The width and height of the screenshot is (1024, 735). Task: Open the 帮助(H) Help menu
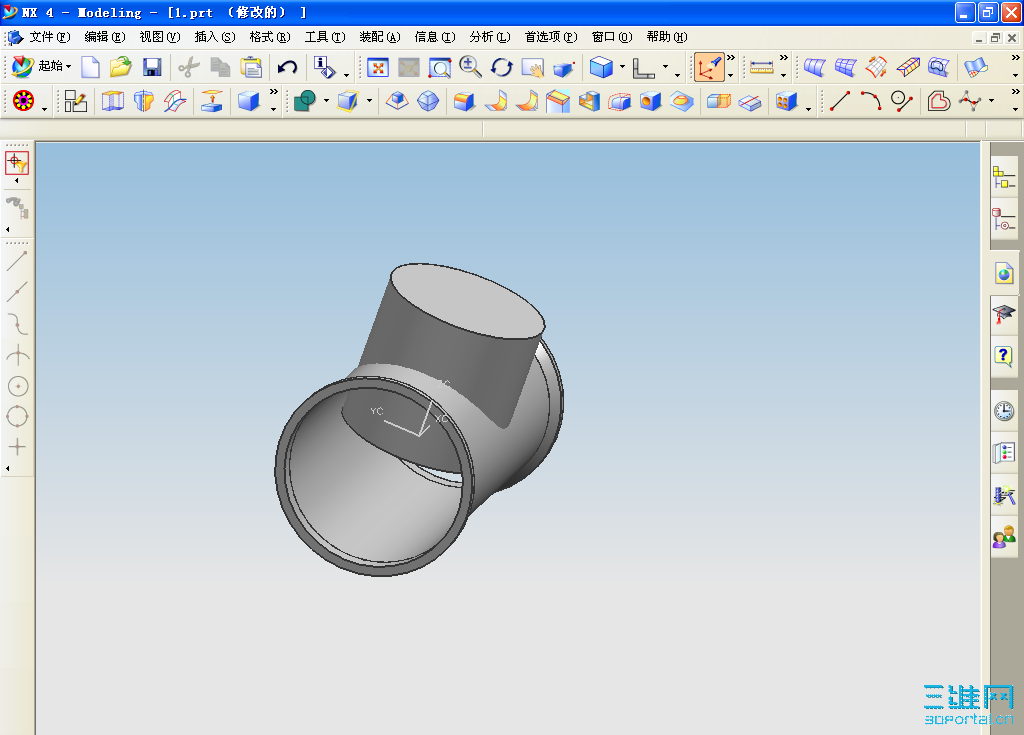coord(667,37)
